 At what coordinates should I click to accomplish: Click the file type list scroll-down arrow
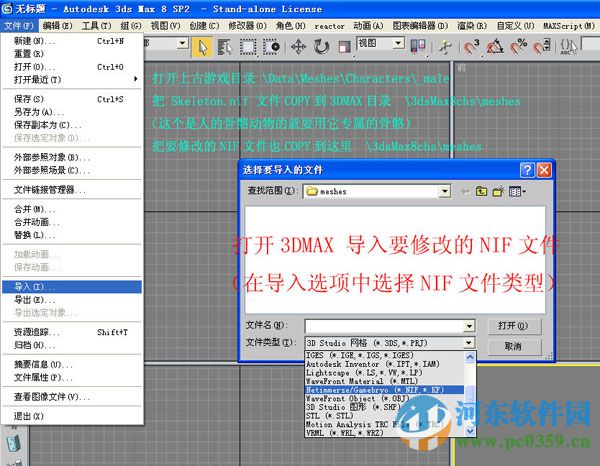(470, 431)
